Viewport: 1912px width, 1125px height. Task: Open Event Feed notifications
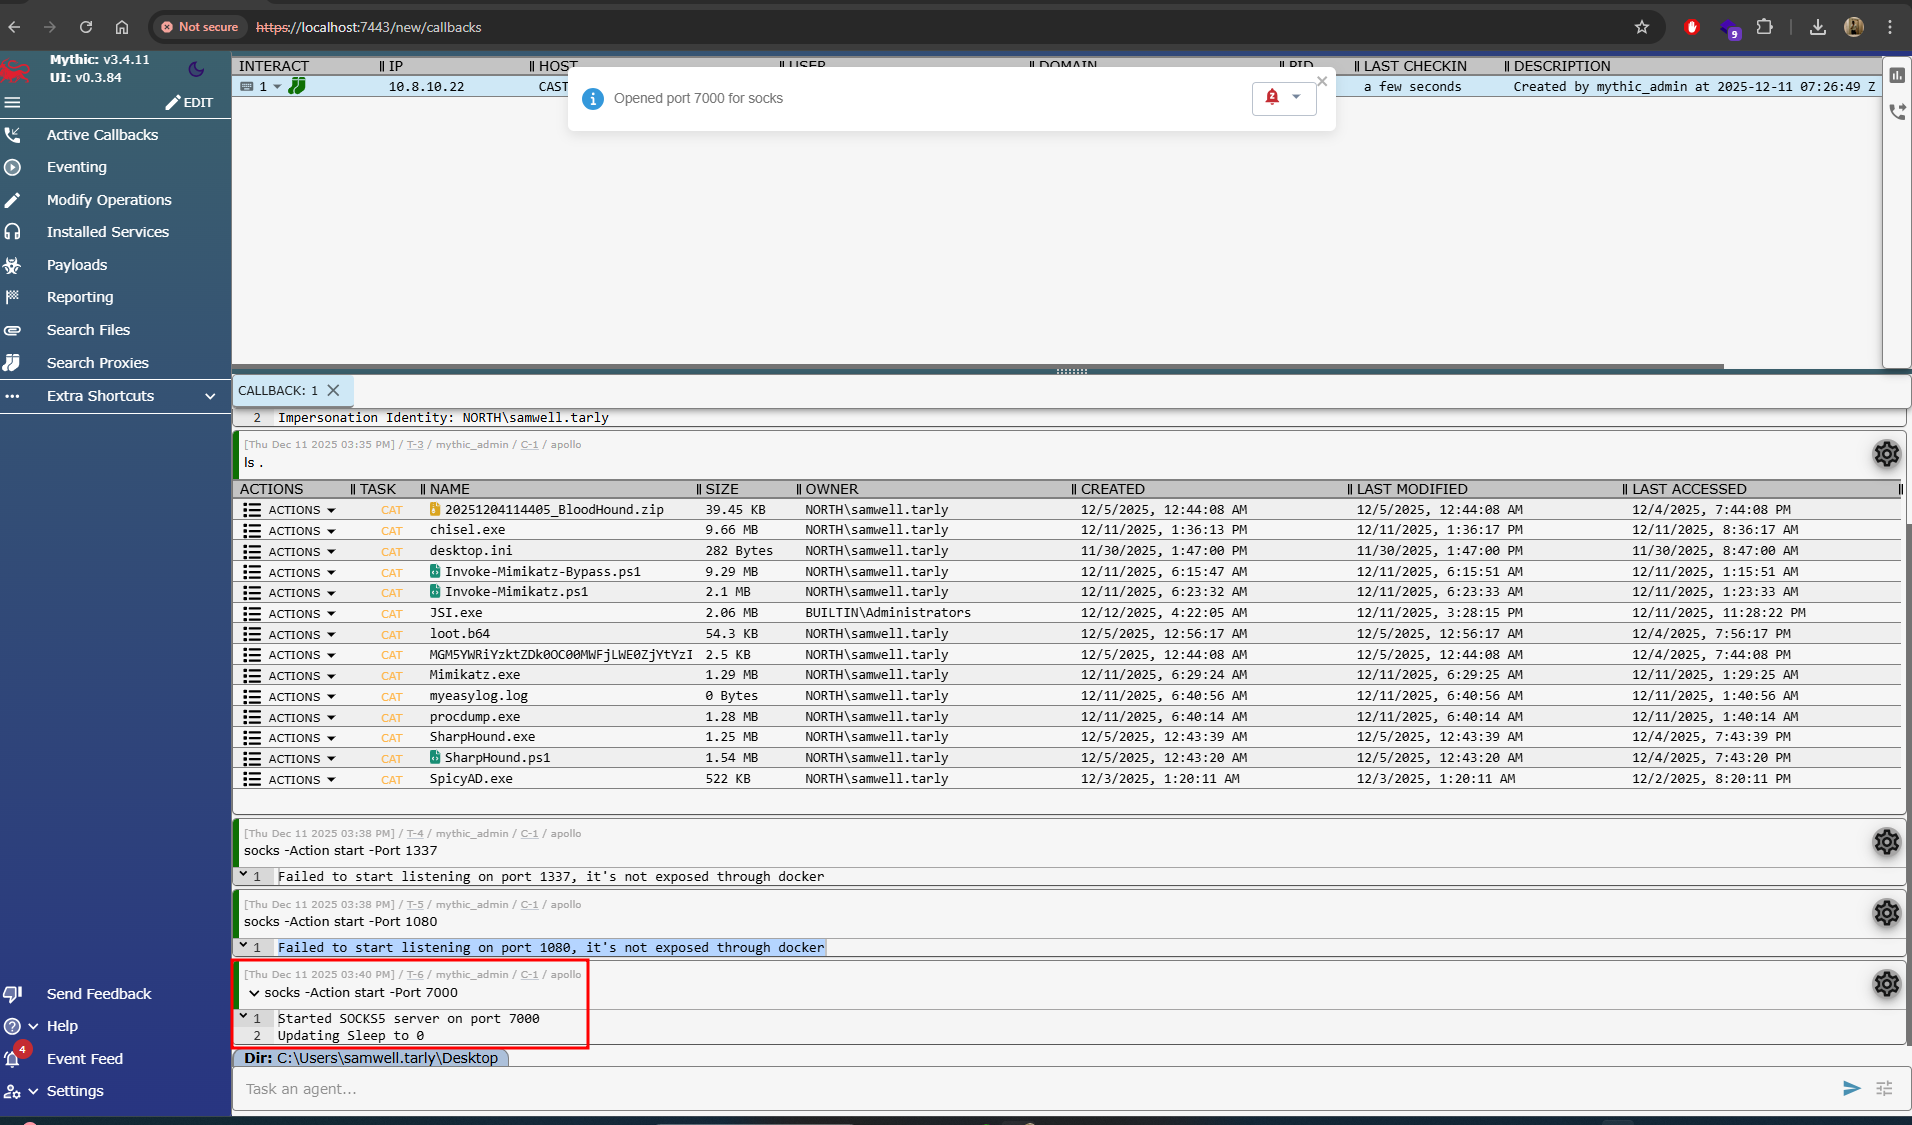point(84,1059)
